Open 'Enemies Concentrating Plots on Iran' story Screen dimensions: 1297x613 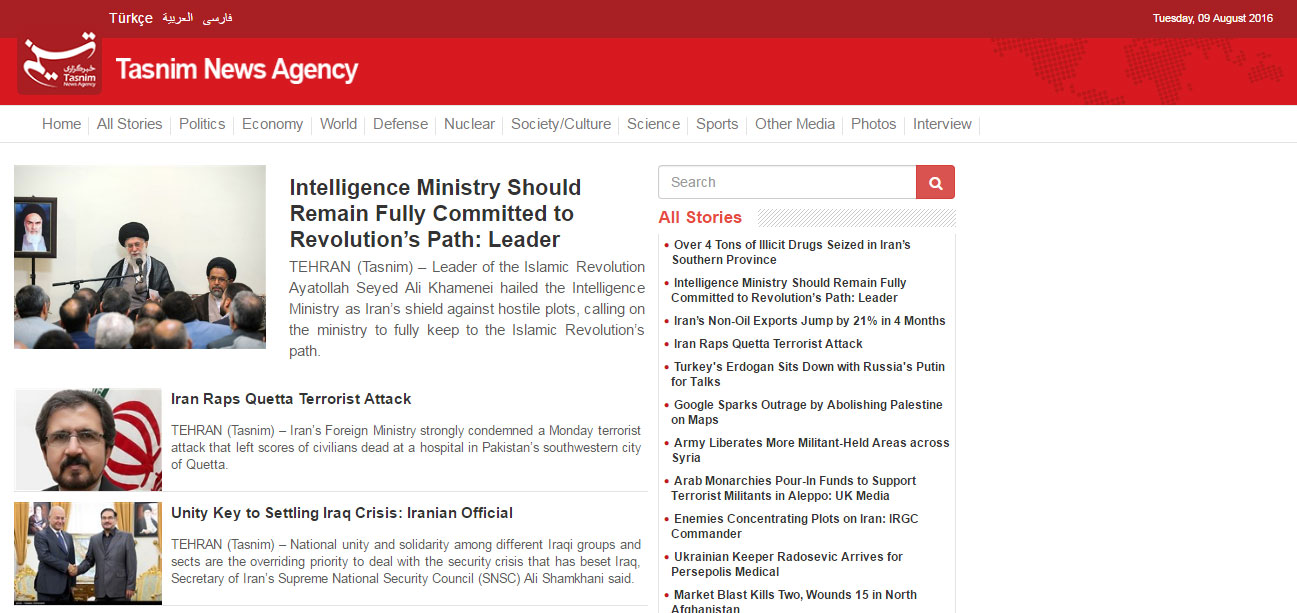795,526
